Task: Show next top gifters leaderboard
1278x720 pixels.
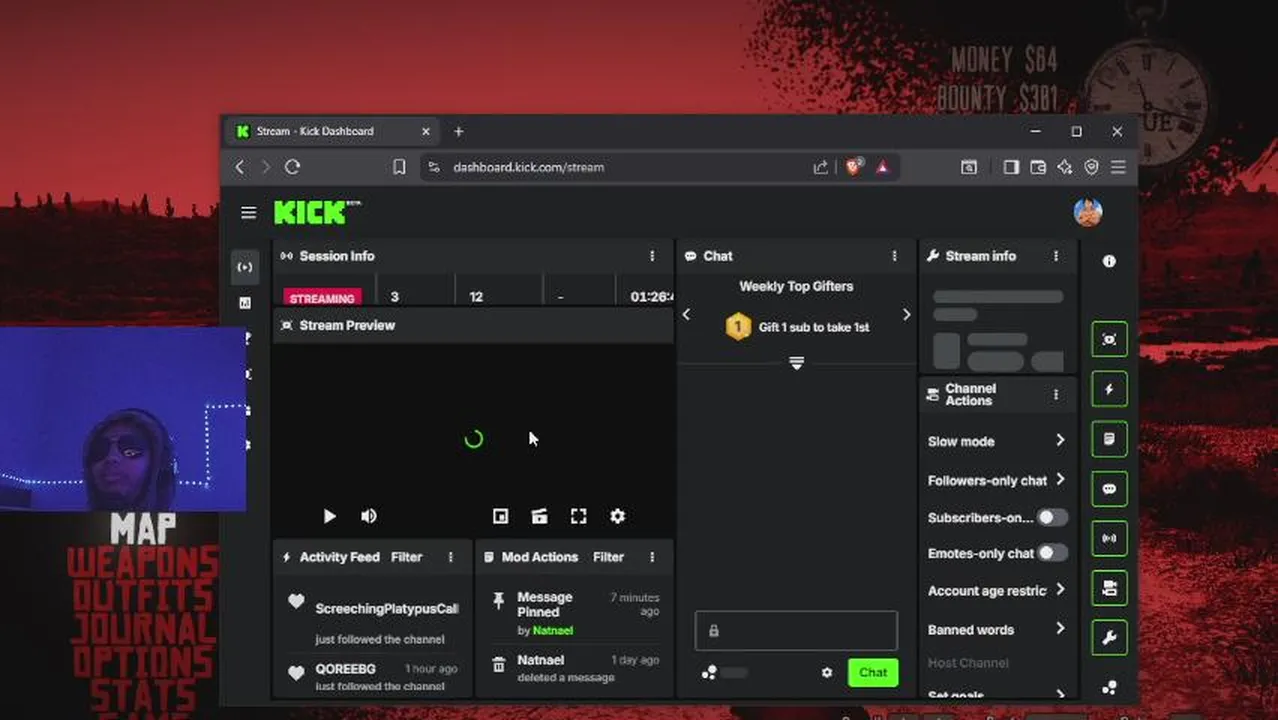Action: (906, 314)
